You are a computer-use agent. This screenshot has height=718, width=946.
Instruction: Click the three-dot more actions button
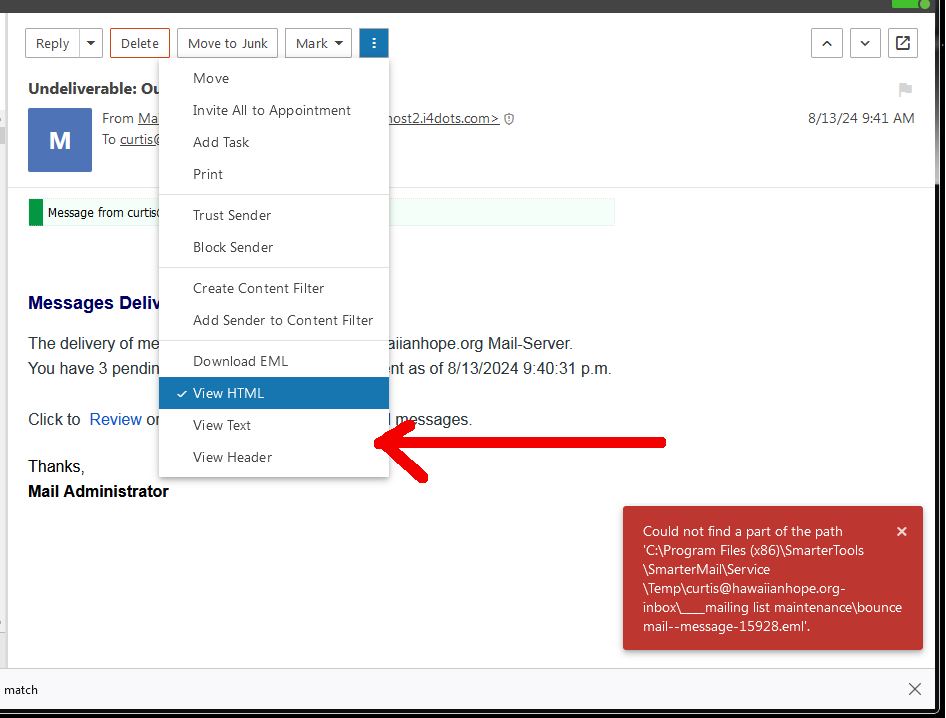click(373, 43)
